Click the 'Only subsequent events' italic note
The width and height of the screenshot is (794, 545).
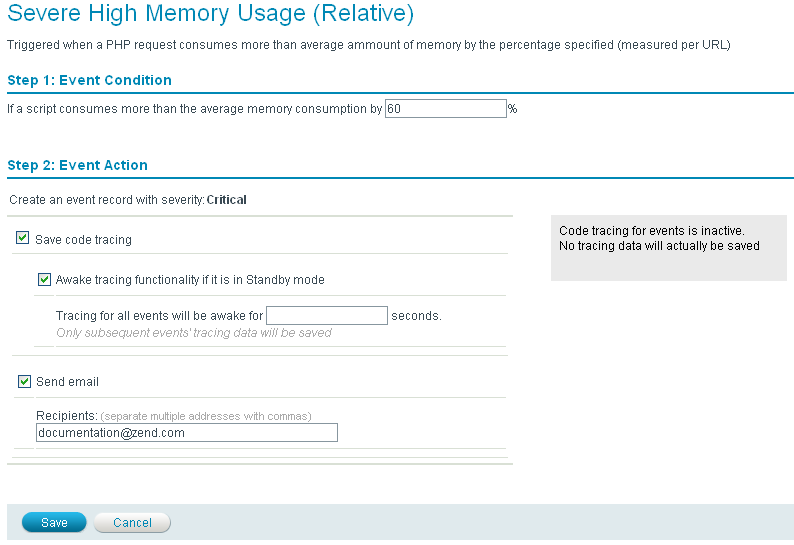point(194,333)
